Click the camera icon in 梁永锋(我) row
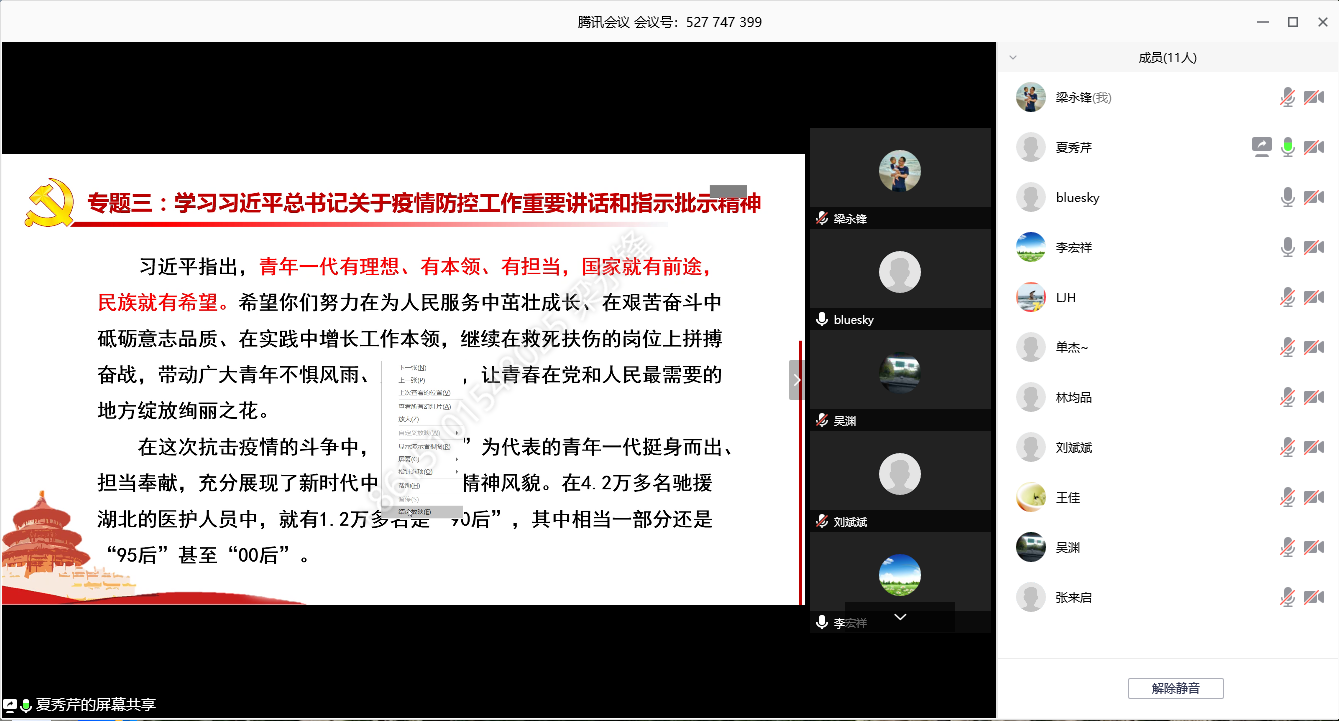Screen dimensions: 1339x721 pos(1314,97)
